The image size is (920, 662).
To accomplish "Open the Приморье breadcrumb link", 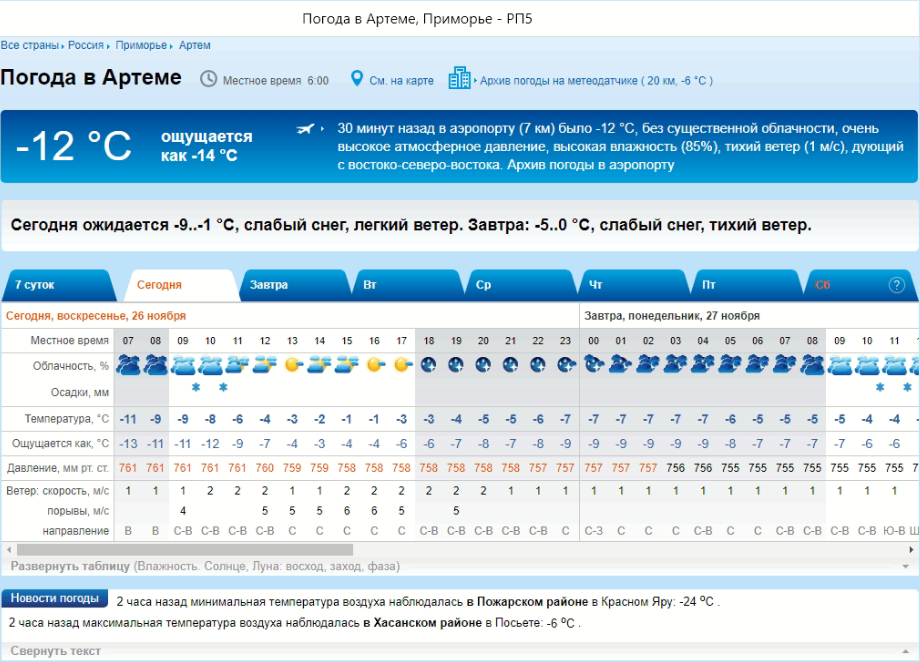I will [x=141, y=45].
